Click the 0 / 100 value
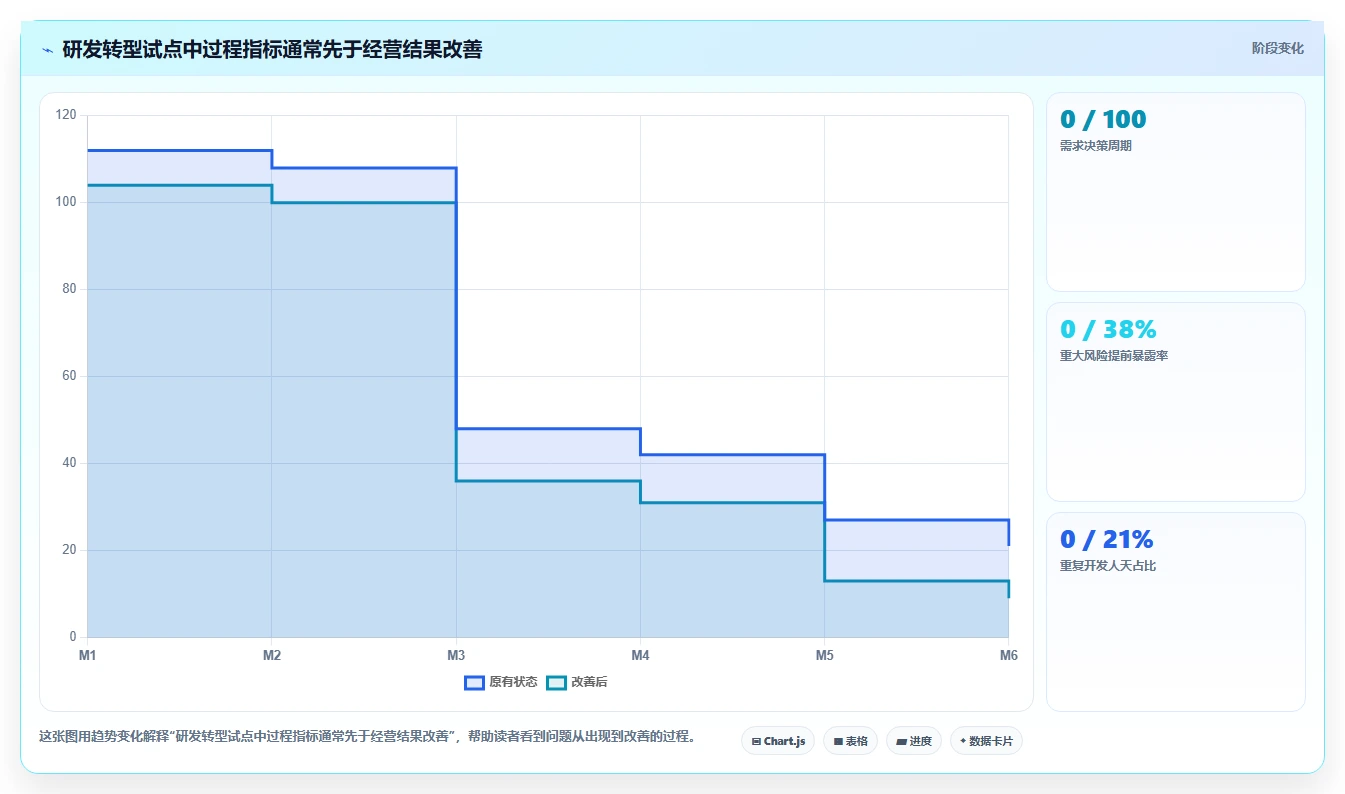Screen dimensions: 1345x794 pos(1103,120)
